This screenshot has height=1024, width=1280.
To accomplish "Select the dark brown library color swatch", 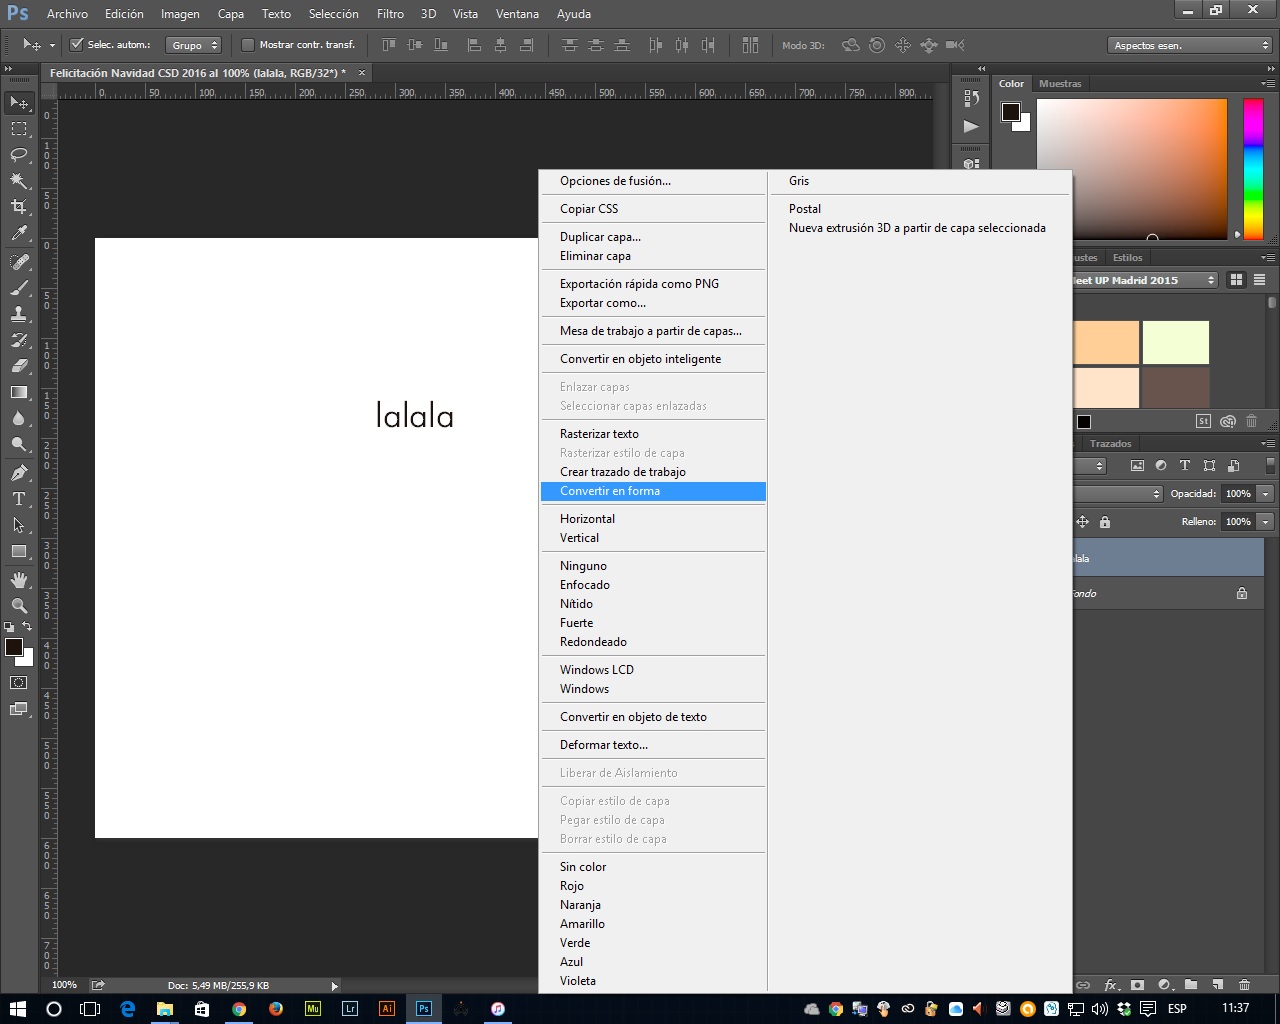I will coord(1176,388).
